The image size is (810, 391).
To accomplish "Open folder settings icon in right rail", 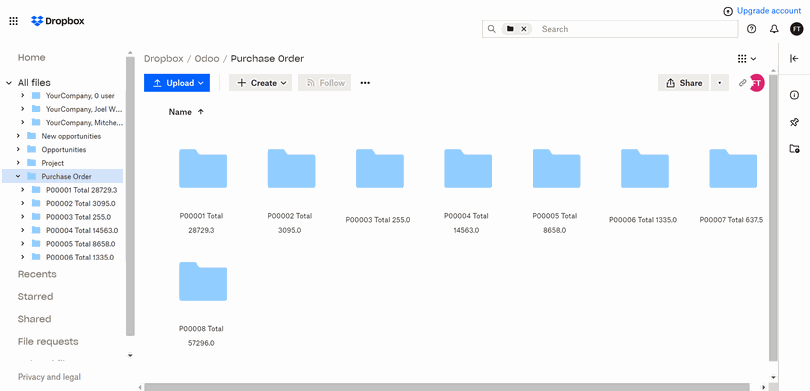I will point(795,149).
